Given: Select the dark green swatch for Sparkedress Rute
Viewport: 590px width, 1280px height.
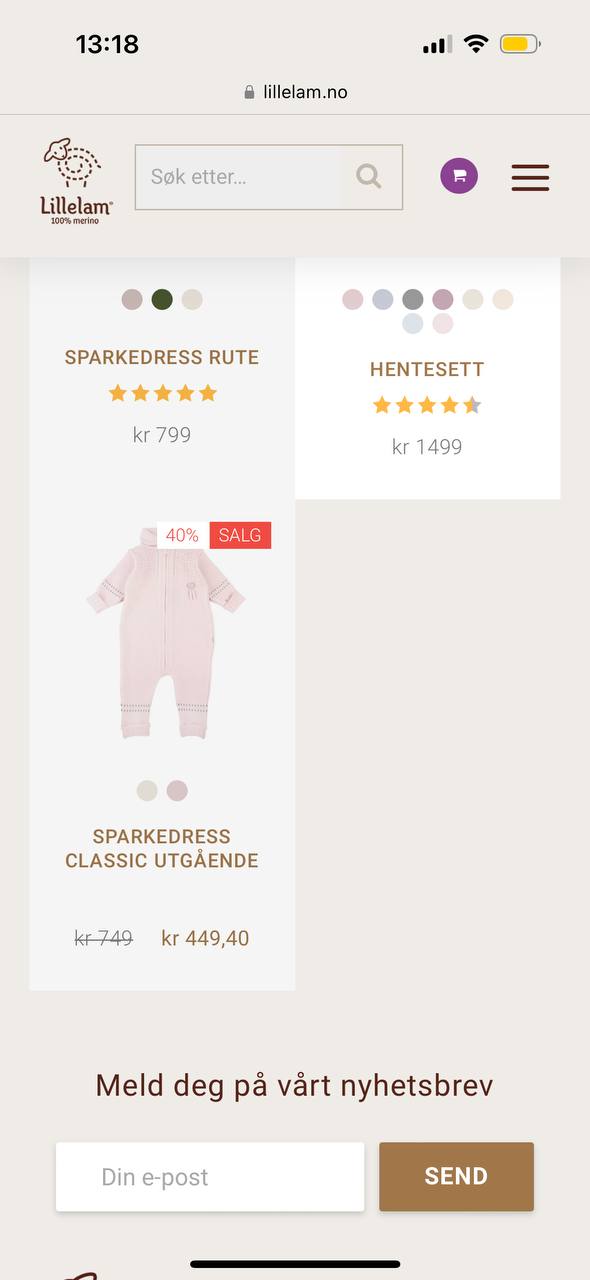Looking at the screenshot, I should 162,299.
